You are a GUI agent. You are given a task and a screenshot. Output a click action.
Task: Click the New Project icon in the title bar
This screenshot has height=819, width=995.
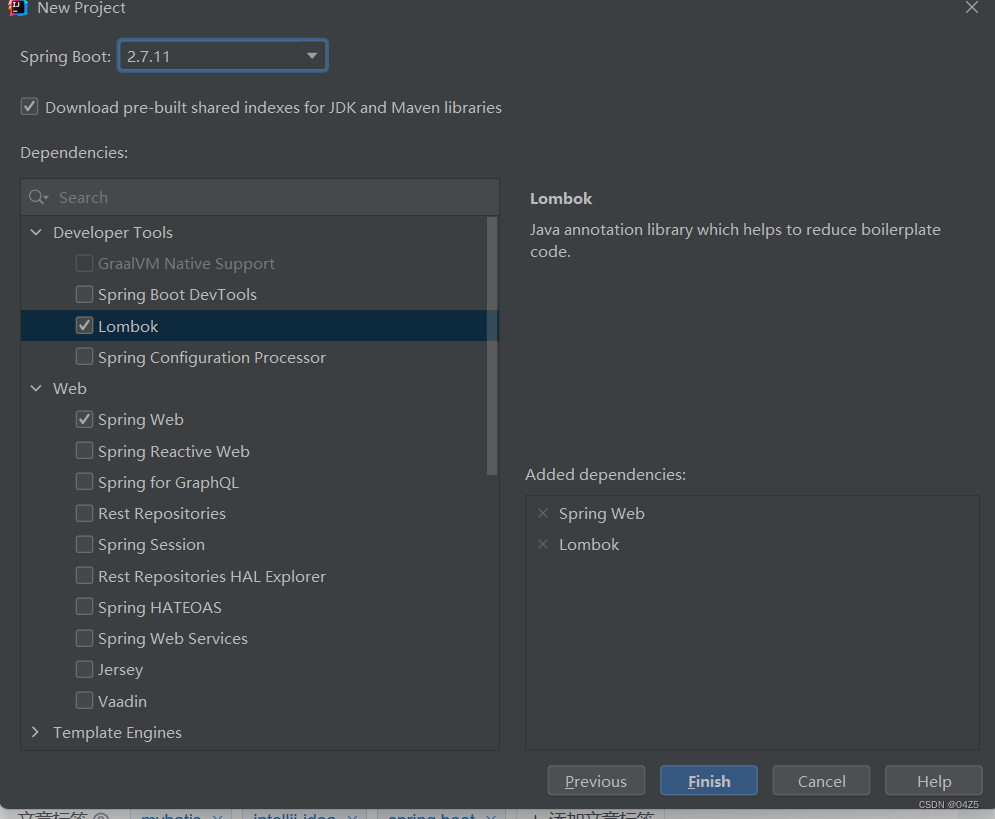pyautogui.click(x=16, y=8)
